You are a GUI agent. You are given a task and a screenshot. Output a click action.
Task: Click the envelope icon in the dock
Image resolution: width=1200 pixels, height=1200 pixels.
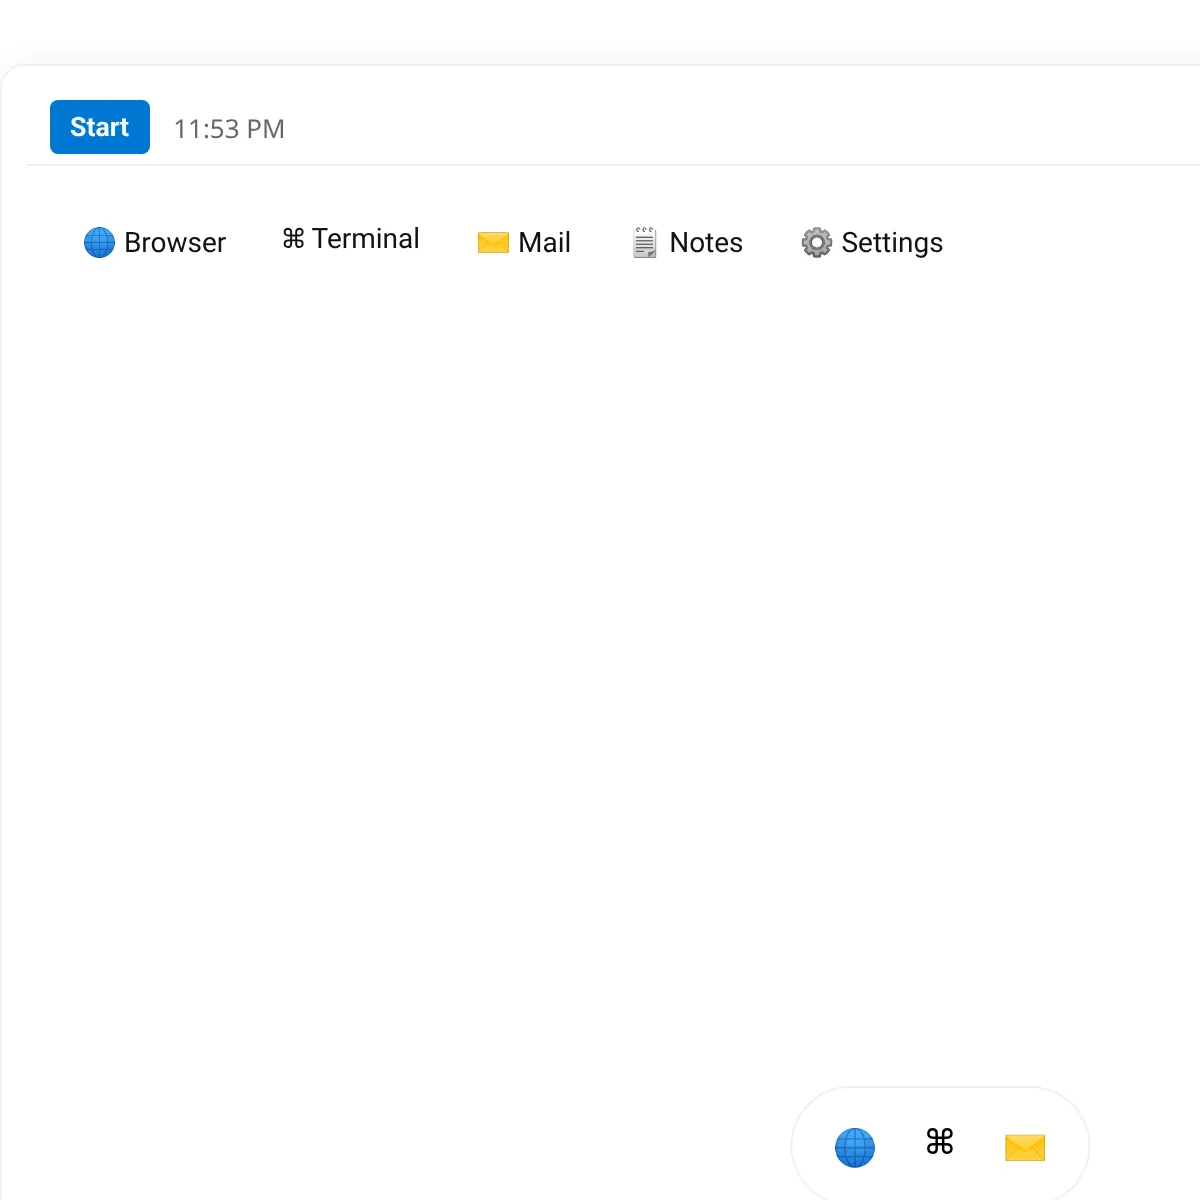tap(1024, 1148)
